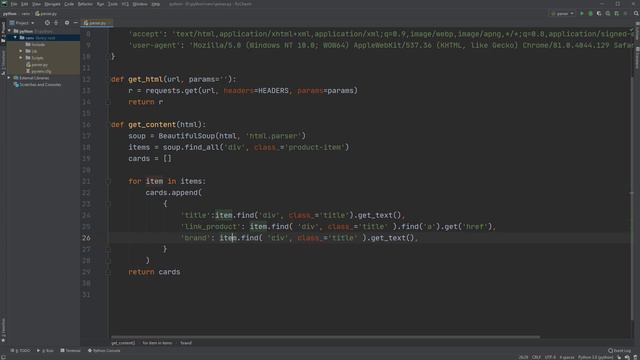Open the Run tool window
The width and height of the screenshot is (640, 360).
point(45,351)
